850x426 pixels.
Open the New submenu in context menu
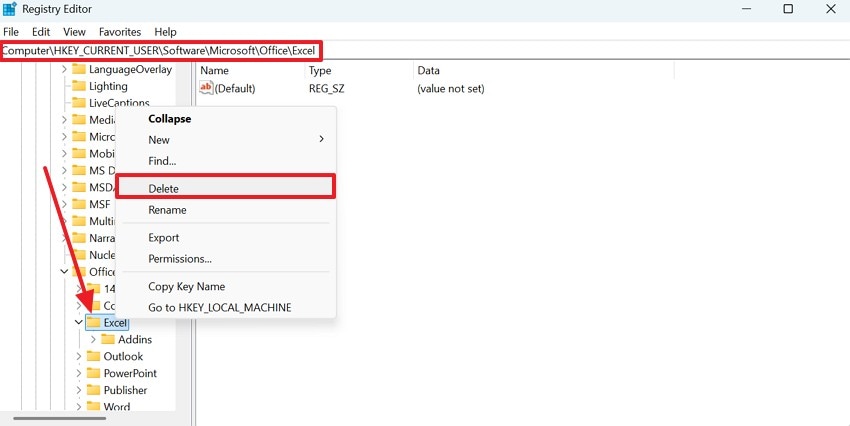226,140
